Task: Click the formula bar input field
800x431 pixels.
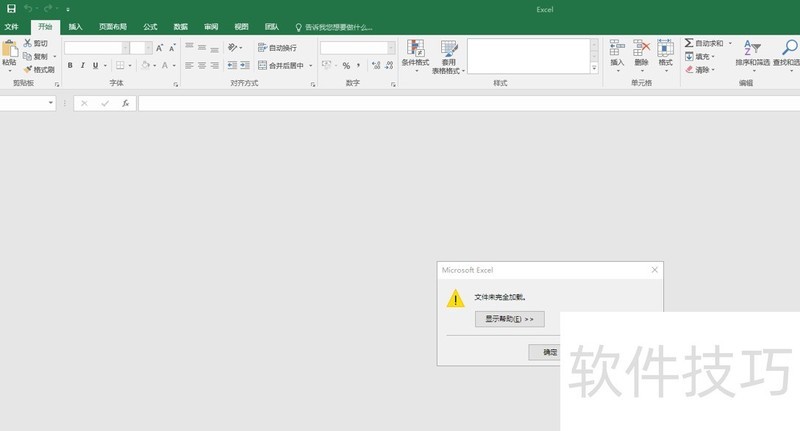Action: point(460,103)
